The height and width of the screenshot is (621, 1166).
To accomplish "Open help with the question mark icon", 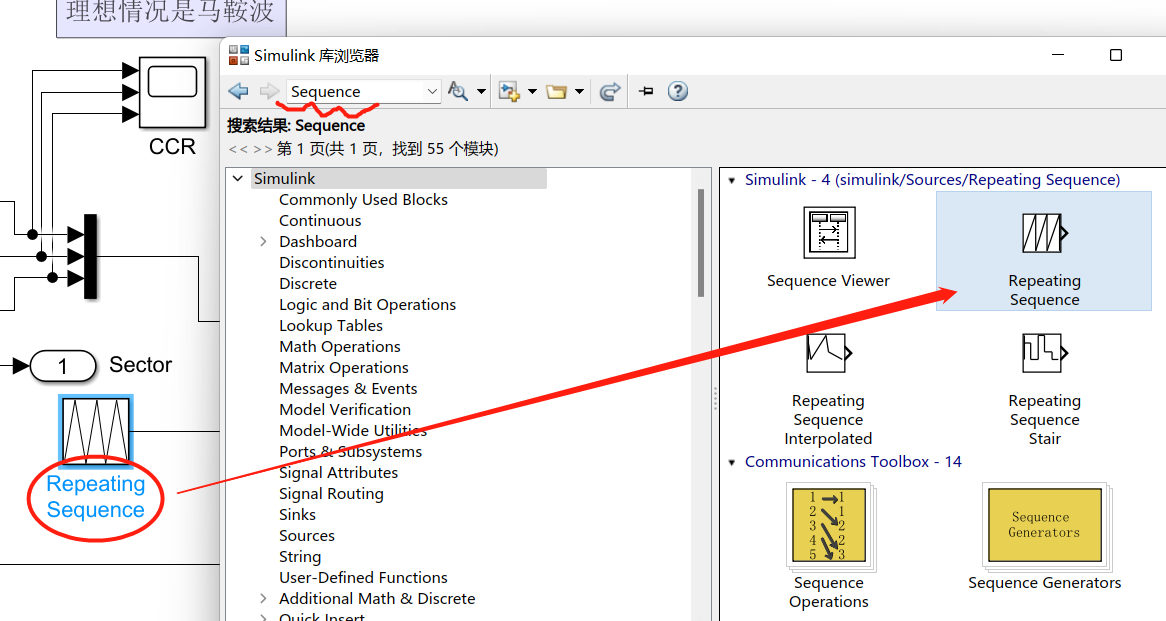I will tap(677, 91).
